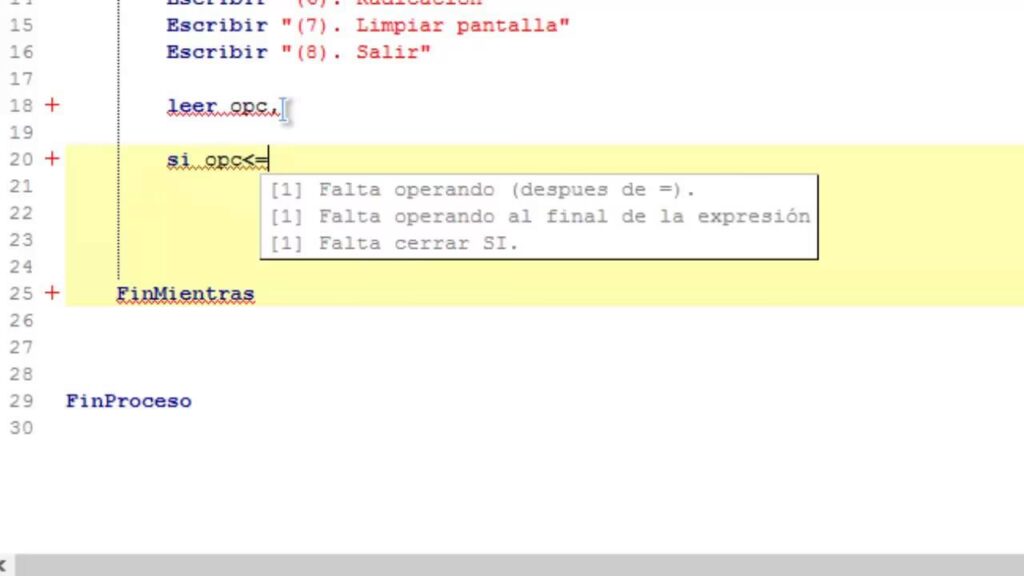Click the red error marker on line 20
The height and width of the screenshot is (576, 1024).
click(52, 159)
